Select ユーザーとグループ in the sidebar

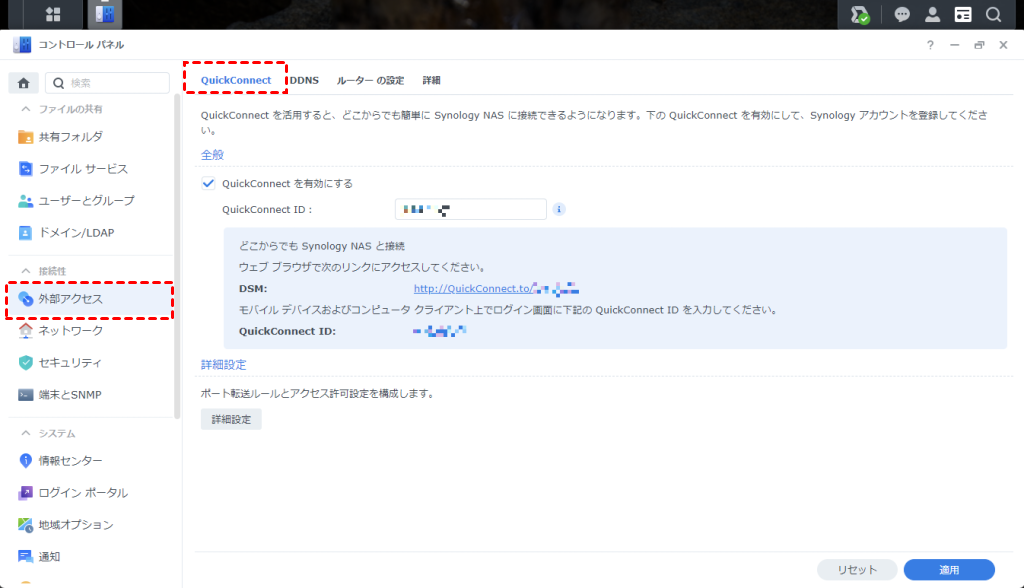tap(91, 201)
